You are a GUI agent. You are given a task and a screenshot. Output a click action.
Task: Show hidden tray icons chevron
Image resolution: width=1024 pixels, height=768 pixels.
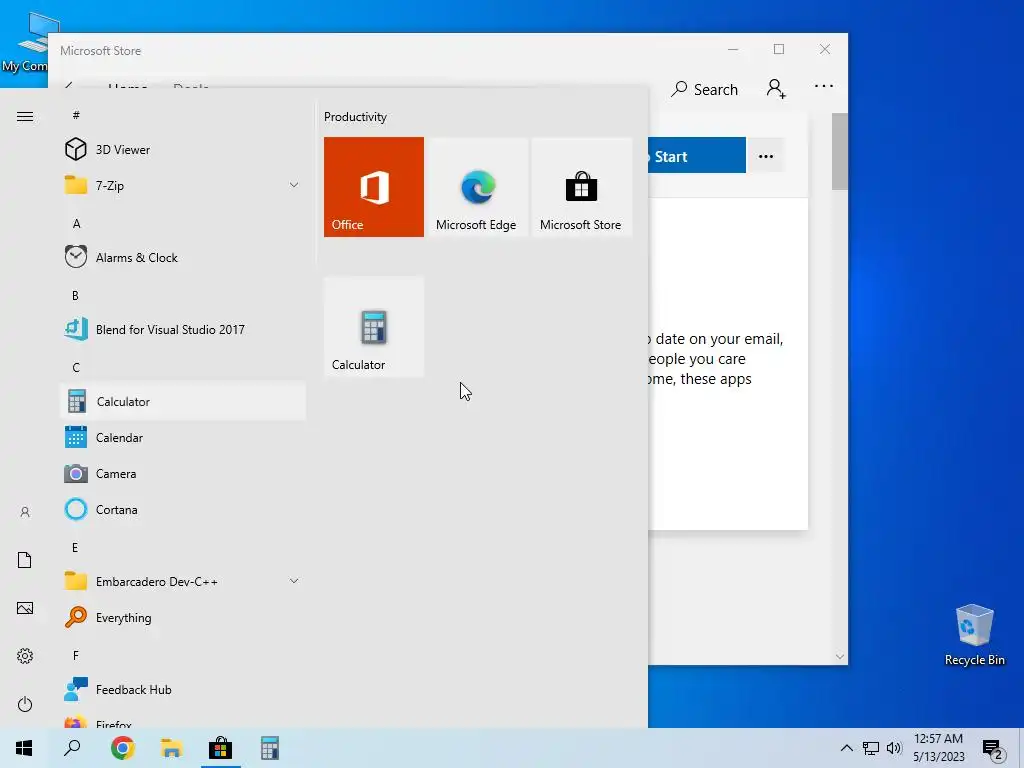click(846, 748)
